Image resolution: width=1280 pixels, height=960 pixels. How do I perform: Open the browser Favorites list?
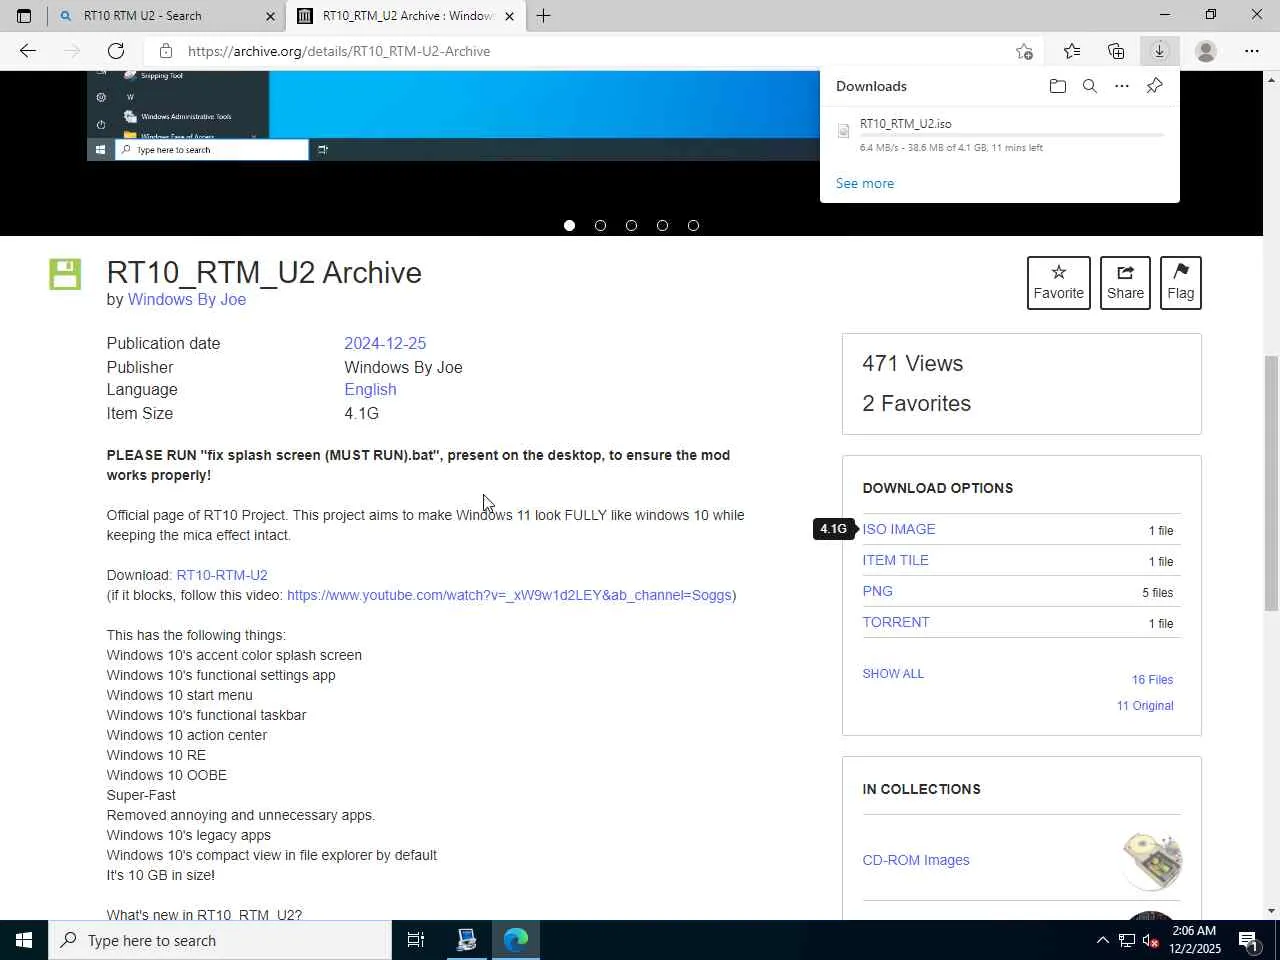(x=1072, y=51)
